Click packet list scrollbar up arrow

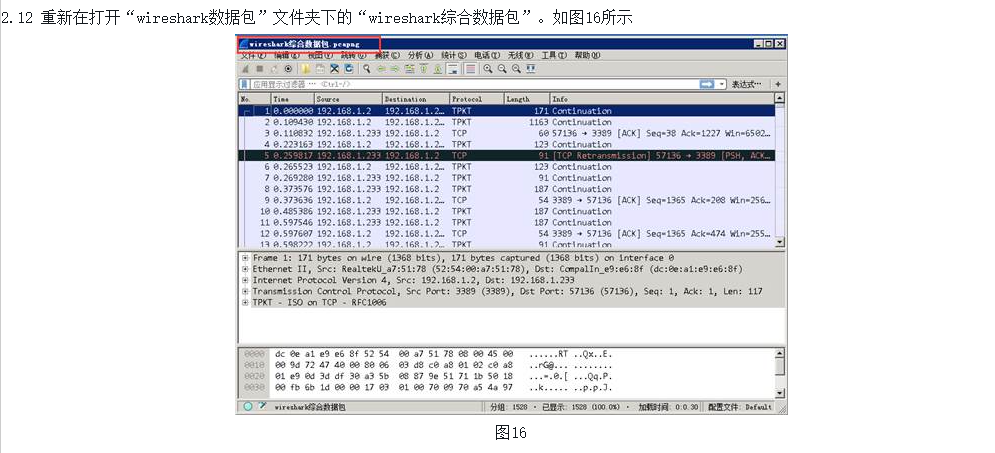[x=780, y=98]
